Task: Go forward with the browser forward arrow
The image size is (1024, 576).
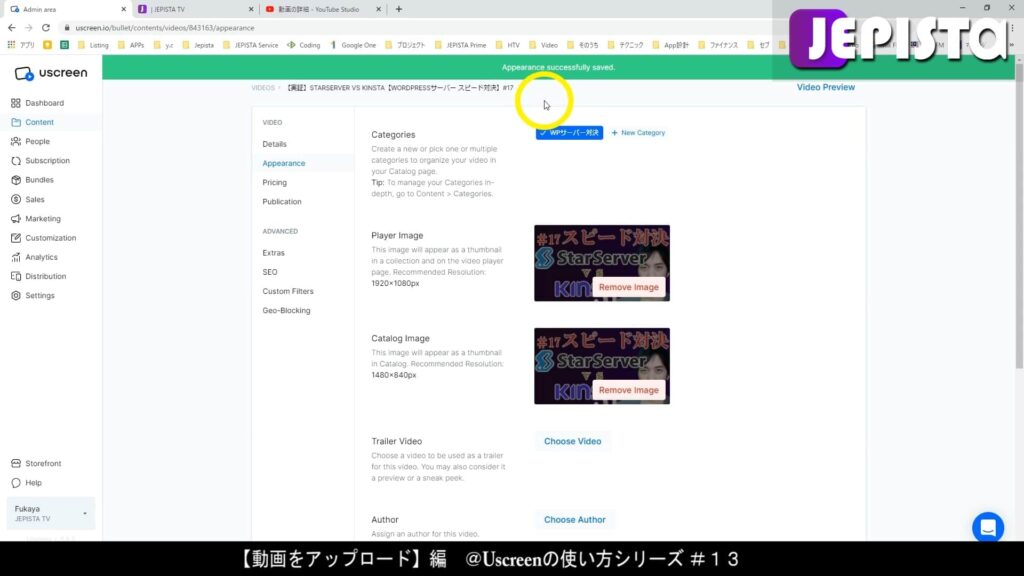Action: (28, 28)
